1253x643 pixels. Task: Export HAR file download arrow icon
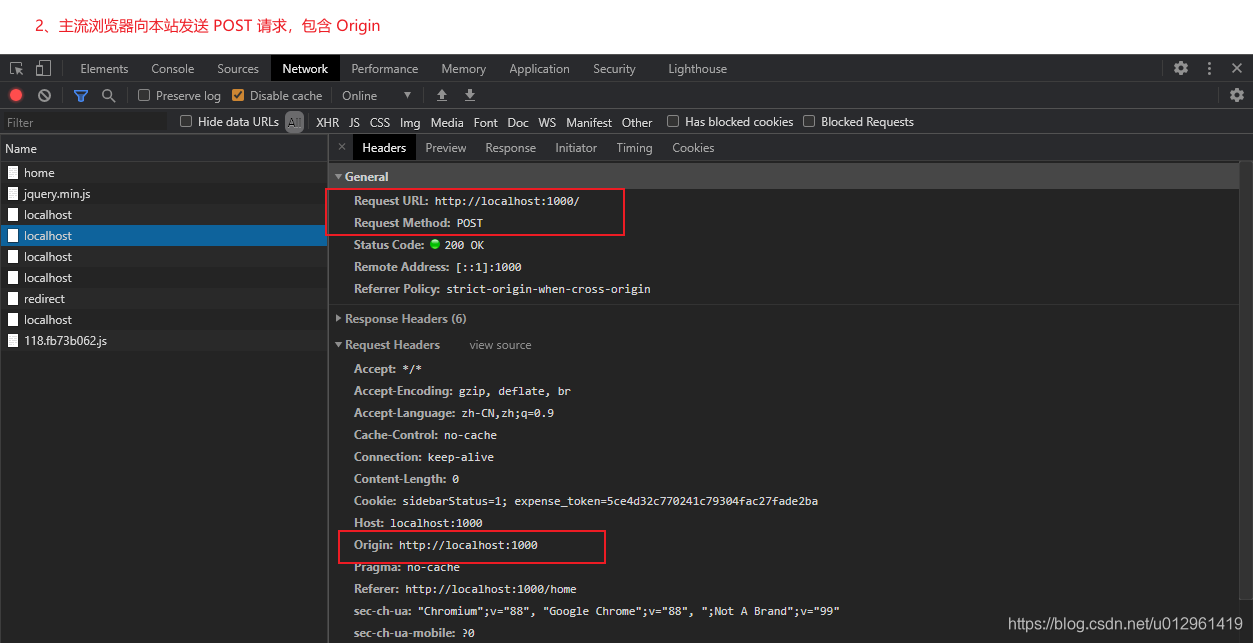pos(470,95)
